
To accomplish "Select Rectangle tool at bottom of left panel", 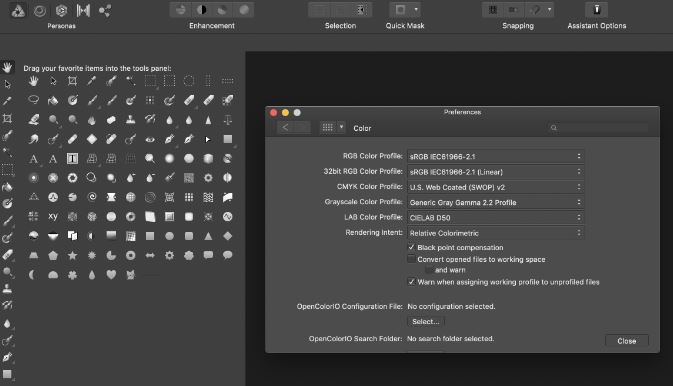I will 7,374.
